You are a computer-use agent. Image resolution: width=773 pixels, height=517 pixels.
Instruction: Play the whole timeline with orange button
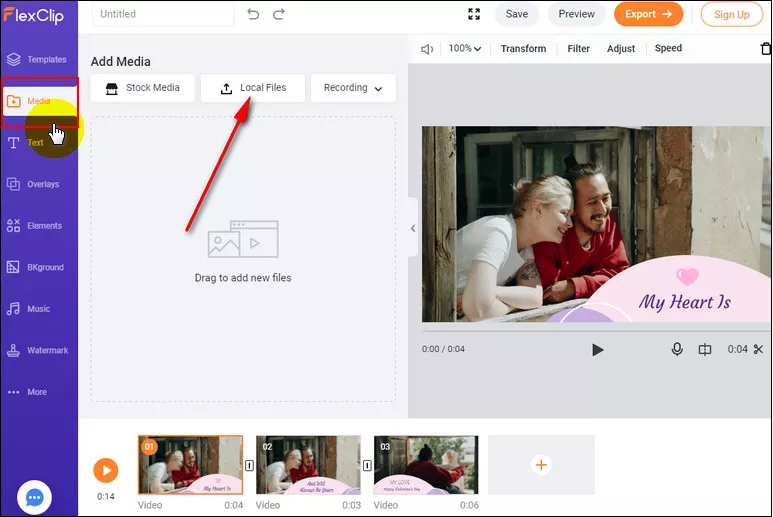106,470
